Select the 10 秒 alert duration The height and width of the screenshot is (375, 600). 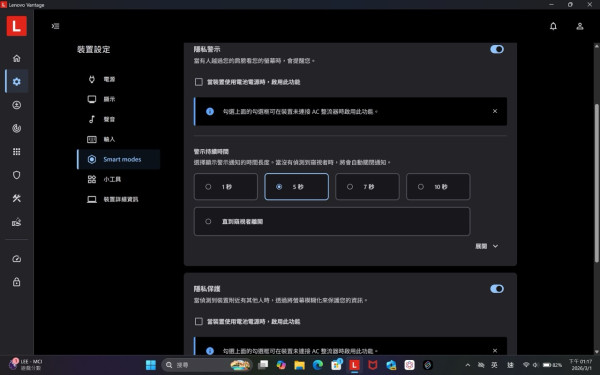point(438,186)
